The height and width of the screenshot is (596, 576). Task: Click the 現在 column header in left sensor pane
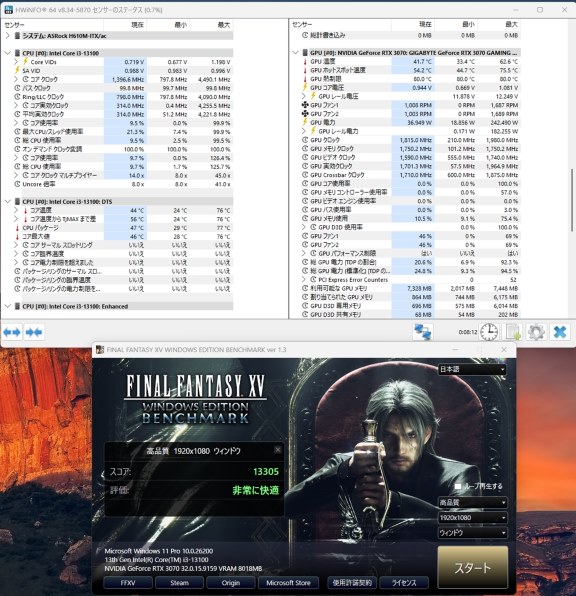[x=137, y=25]
